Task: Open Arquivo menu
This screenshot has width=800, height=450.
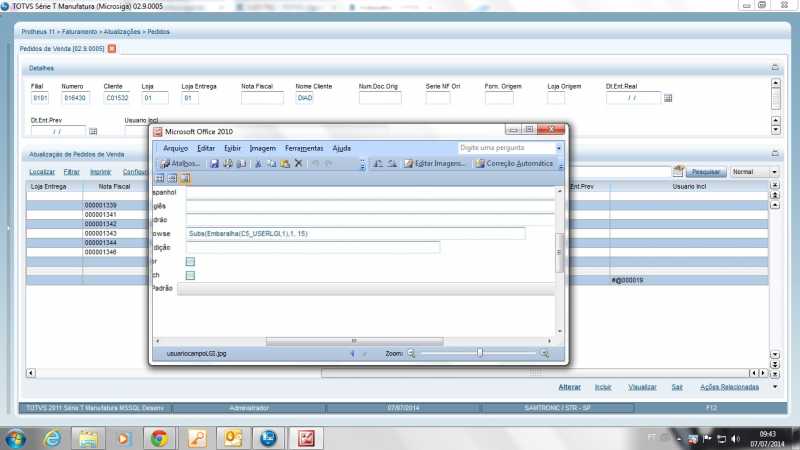Action: pos(176,148)
